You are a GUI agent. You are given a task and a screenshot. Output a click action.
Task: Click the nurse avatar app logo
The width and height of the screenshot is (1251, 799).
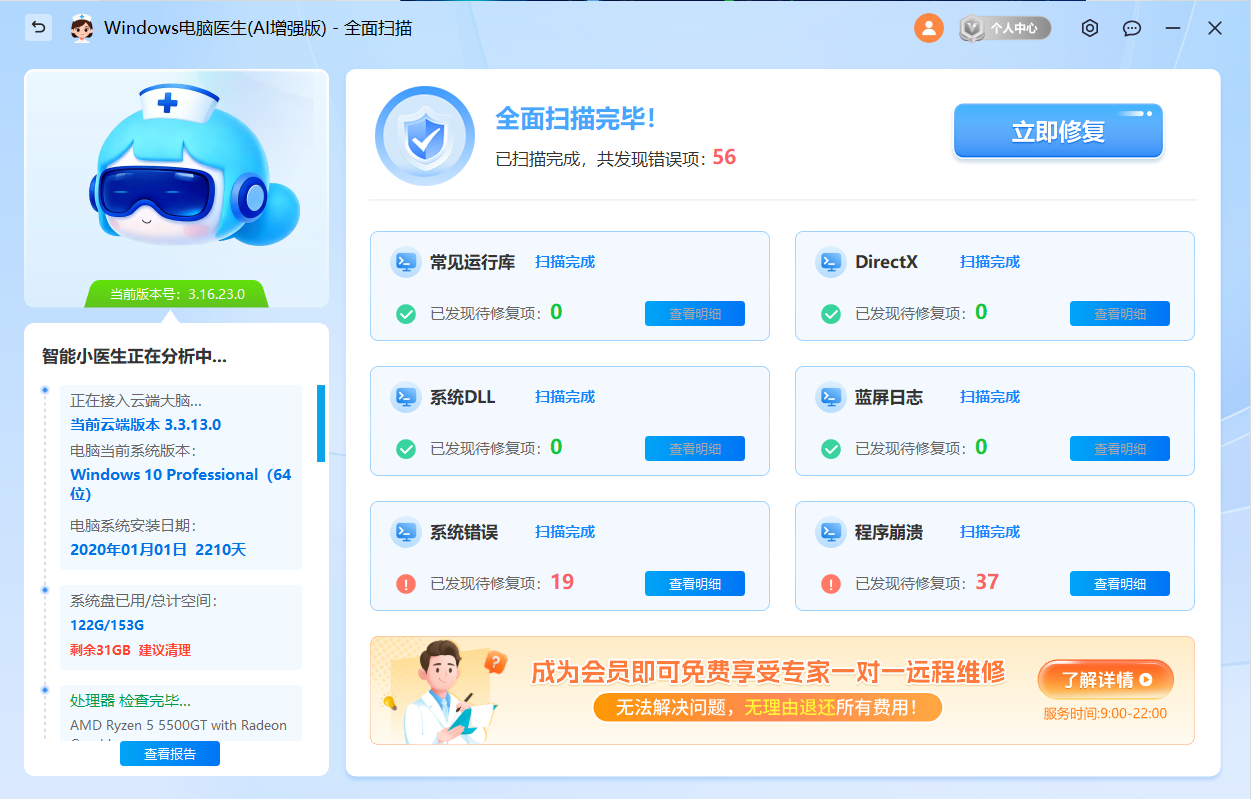(x=81, y=28)
